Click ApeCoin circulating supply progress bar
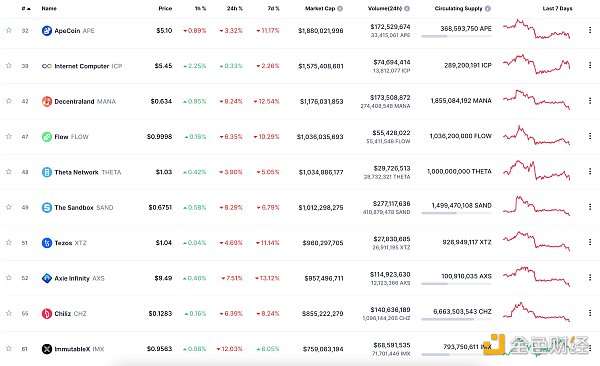 coord(456,36)
